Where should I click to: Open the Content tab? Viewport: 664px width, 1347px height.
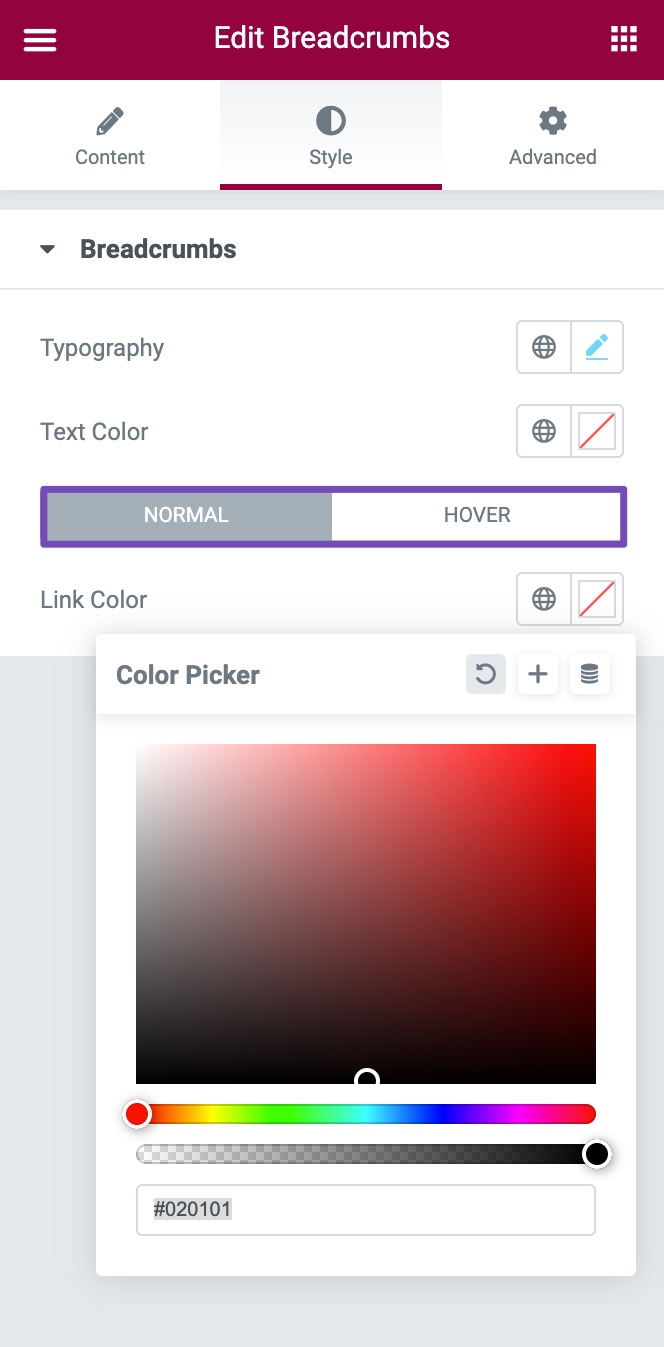pos(110,137)
